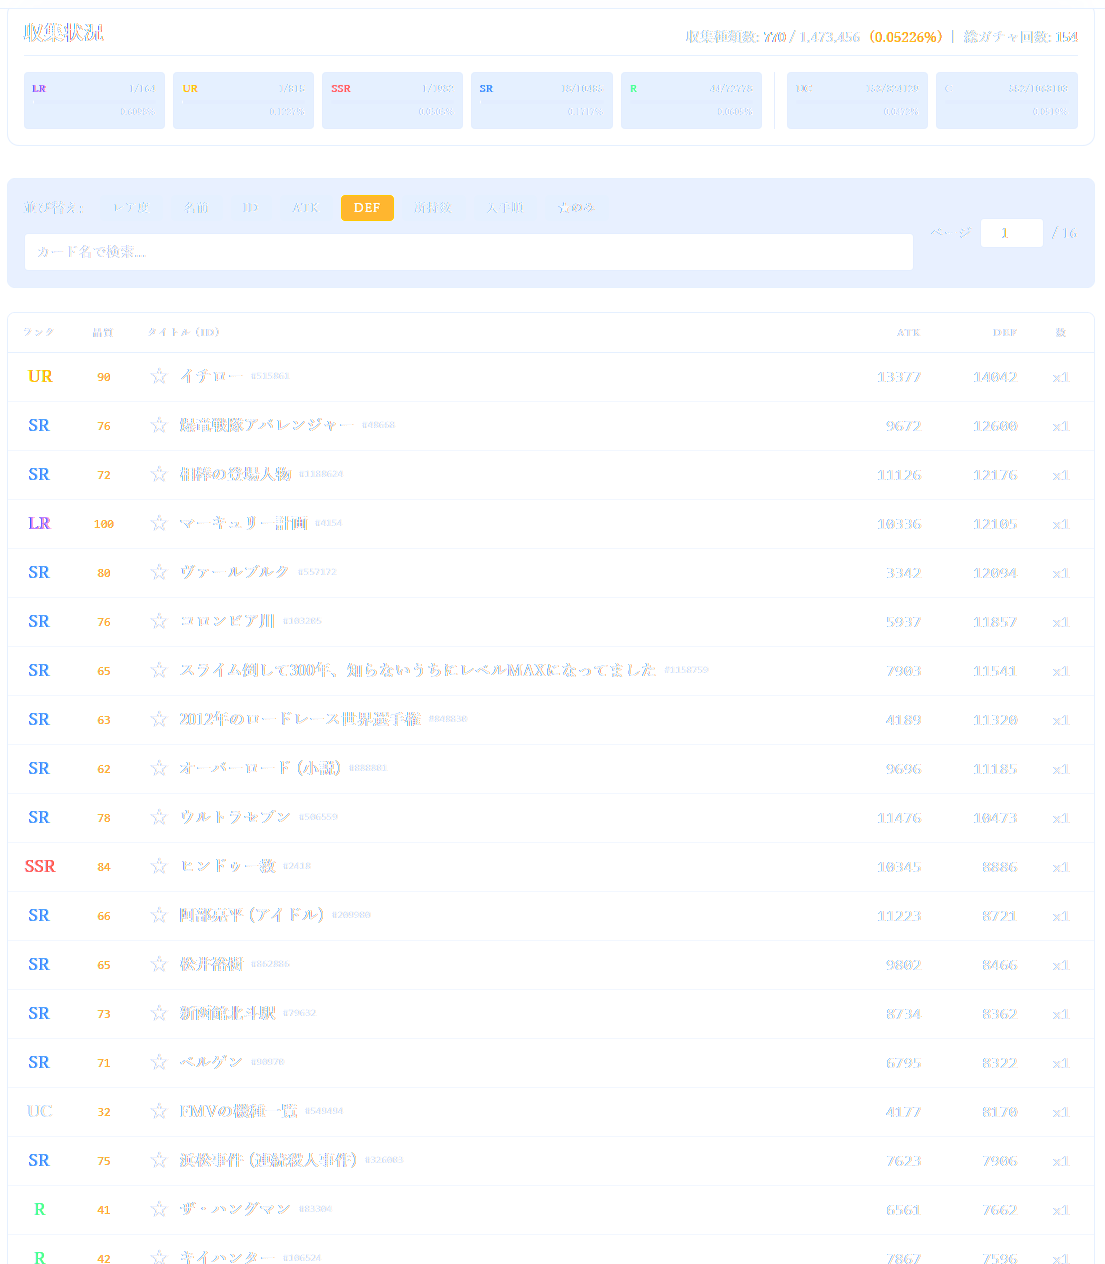
Task: Select the ATK sort option
Action: tap(306, 208)
